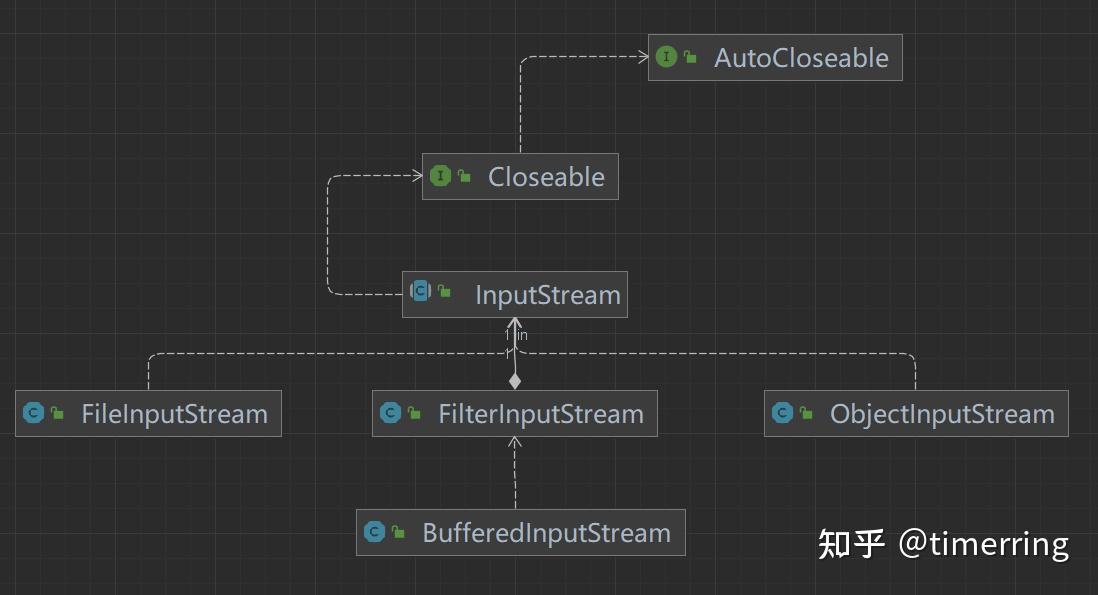Select the InputStream class node
Screen dimensions: 1098x595
(x=515, y=295)
